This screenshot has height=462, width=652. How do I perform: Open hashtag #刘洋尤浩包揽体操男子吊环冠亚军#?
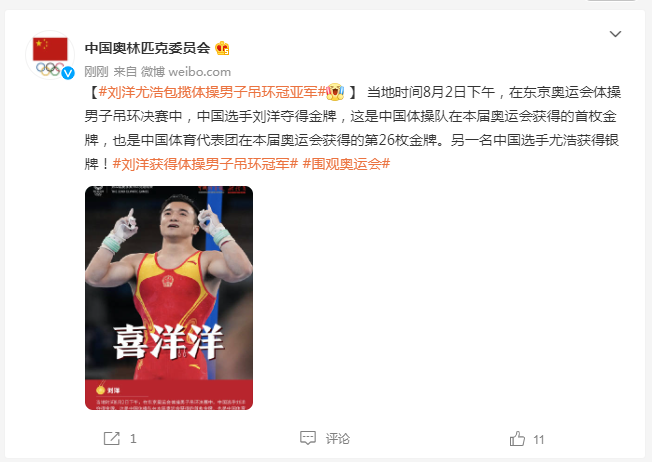point(212,92)
